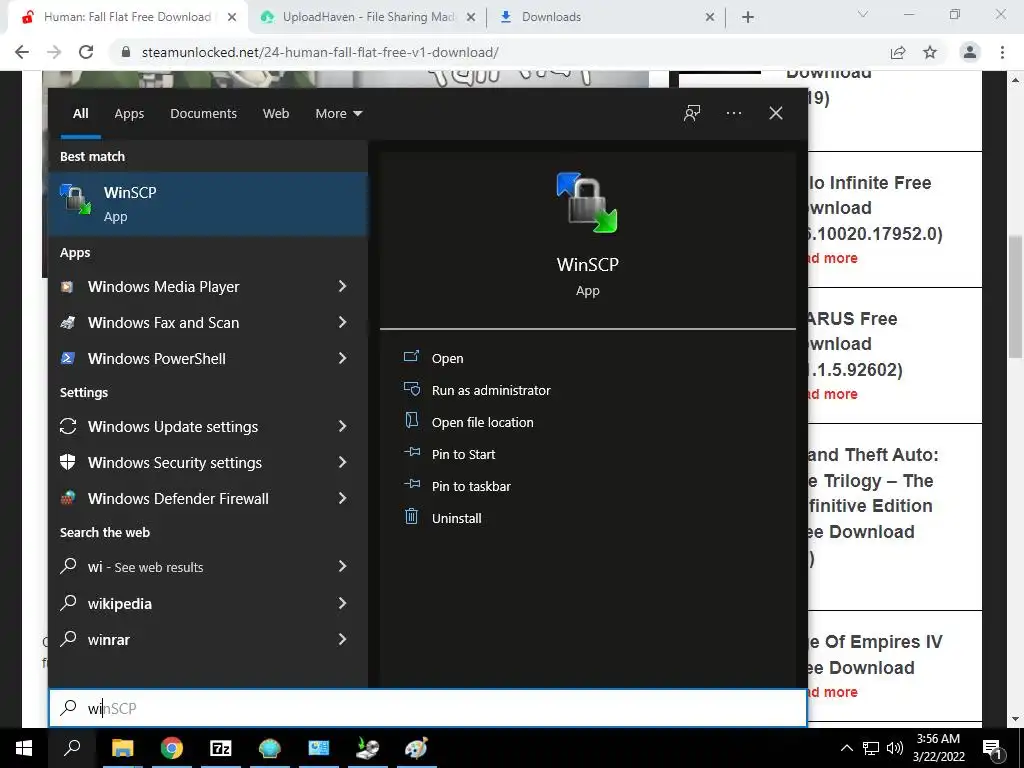1024x768 pixels.
Task: Open 7-Zip from the taskbar
Action: tap(221, 748)
